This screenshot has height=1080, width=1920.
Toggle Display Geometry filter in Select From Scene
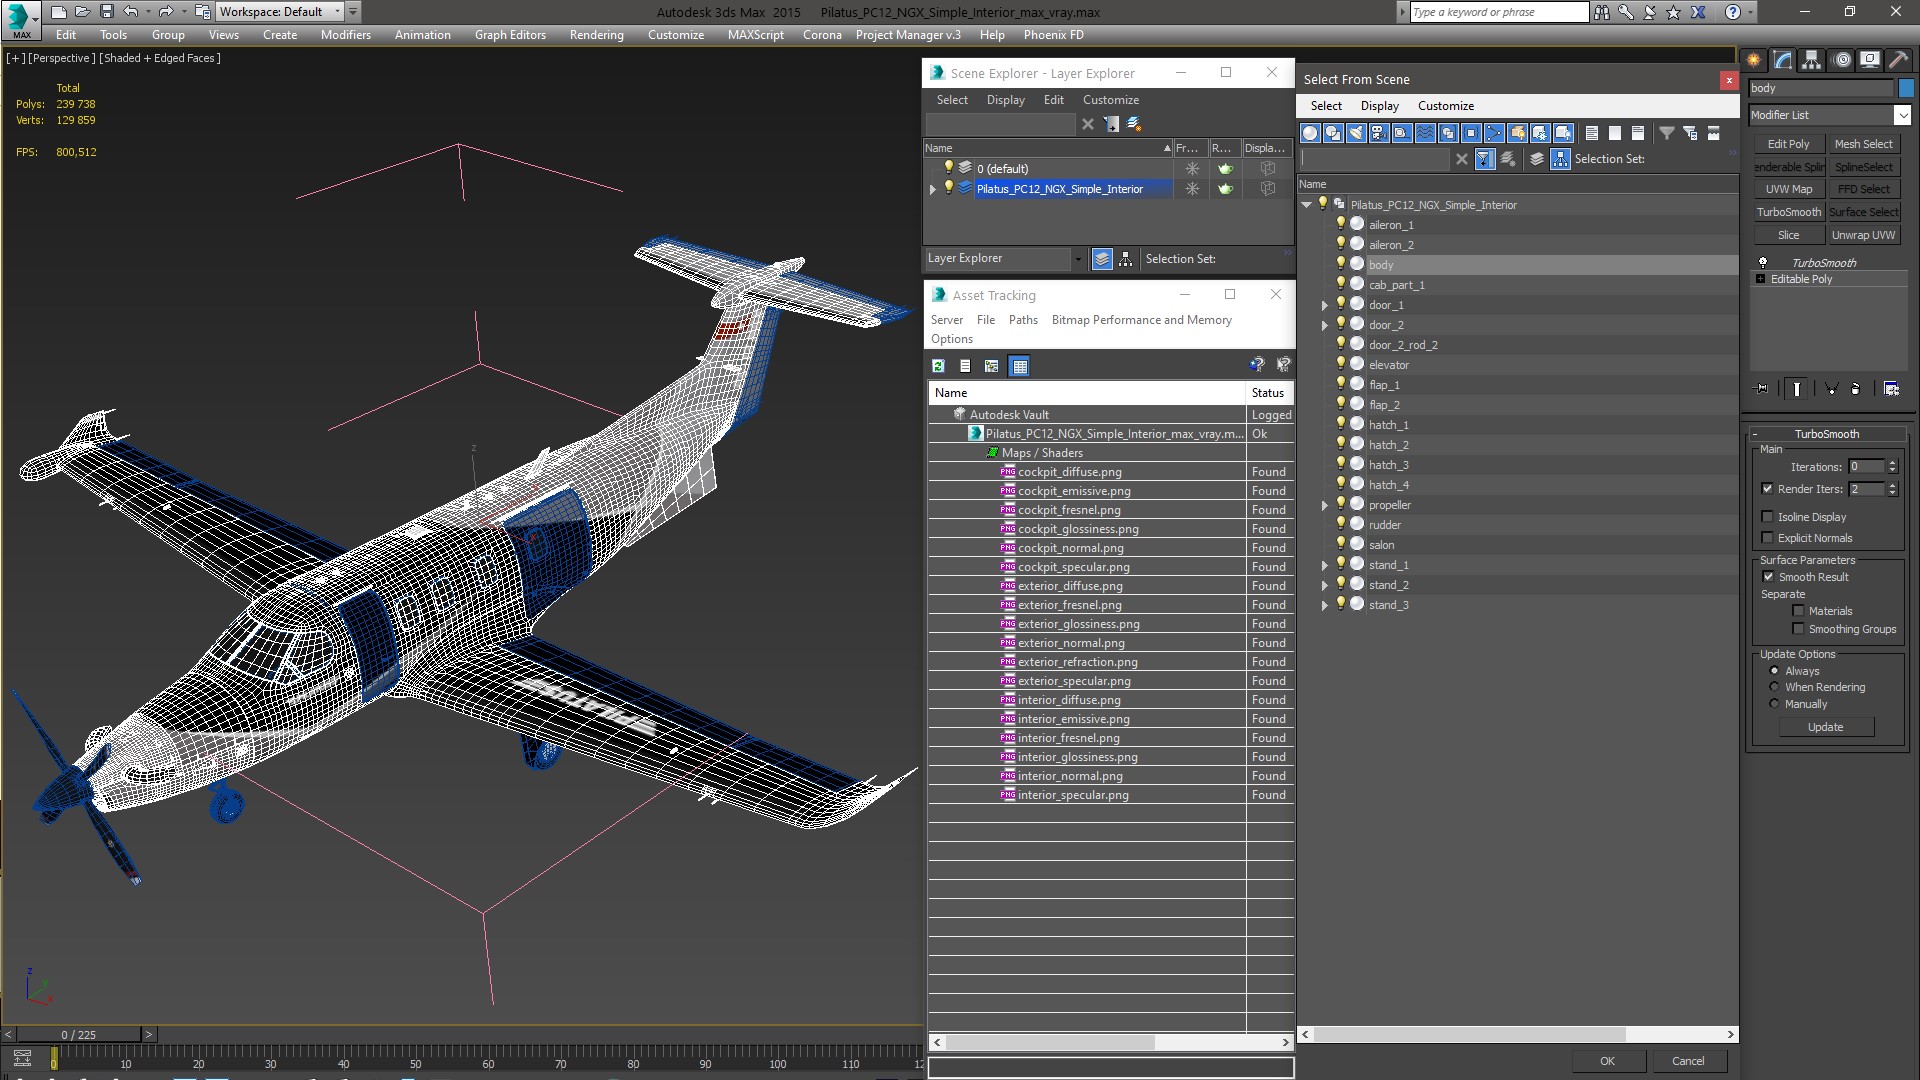tap(1310, 133)
